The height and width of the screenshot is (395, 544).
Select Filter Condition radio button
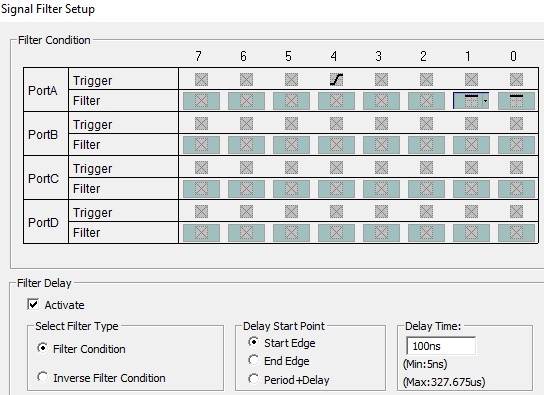click(x=43, y=348)
